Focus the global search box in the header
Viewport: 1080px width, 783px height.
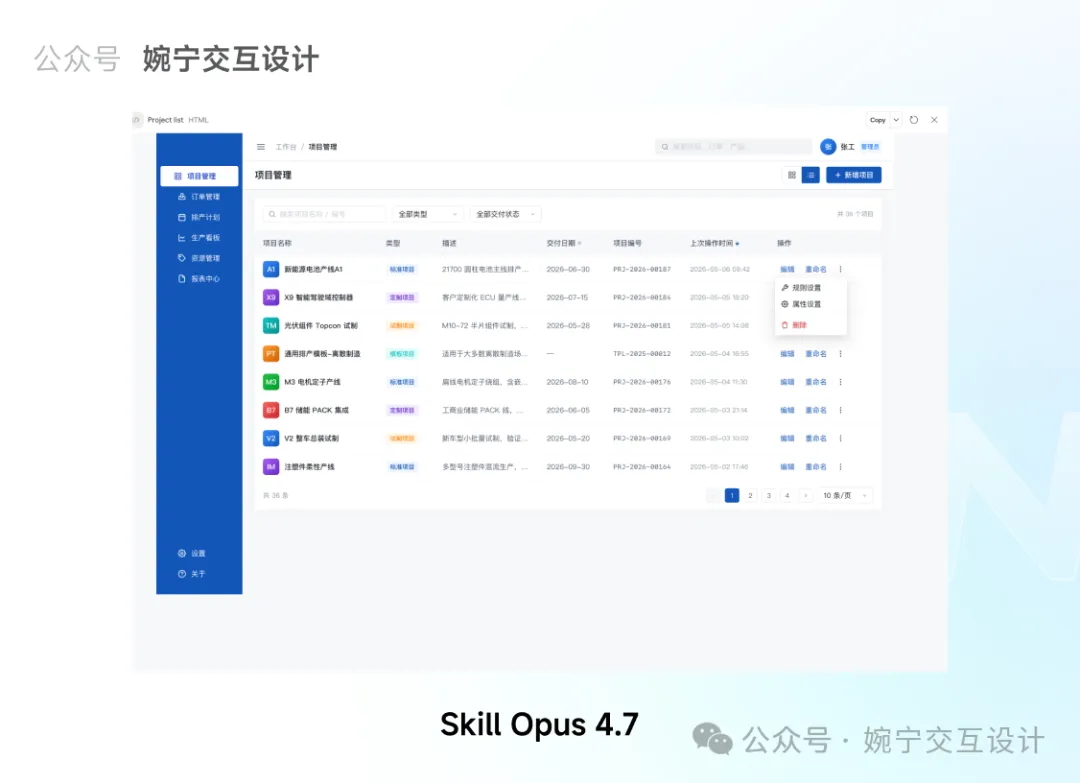tap(734, 147)
